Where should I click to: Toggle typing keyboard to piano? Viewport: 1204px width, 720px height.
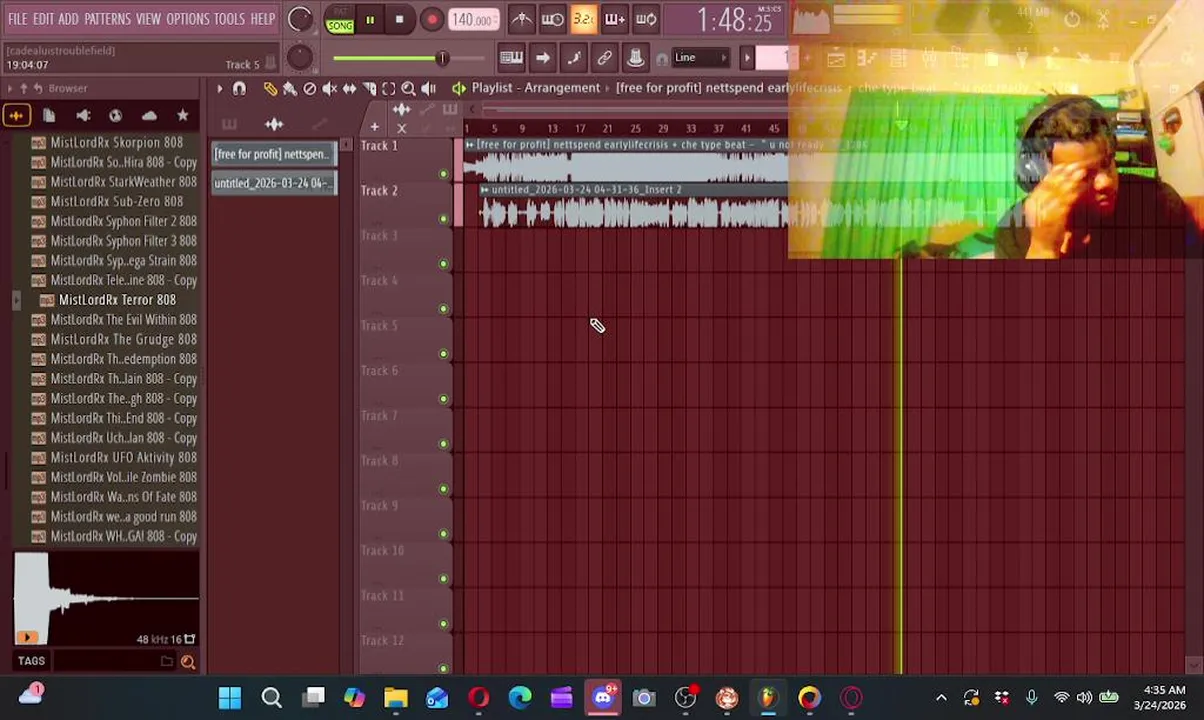pyautogui.click(x=511, y=58)
